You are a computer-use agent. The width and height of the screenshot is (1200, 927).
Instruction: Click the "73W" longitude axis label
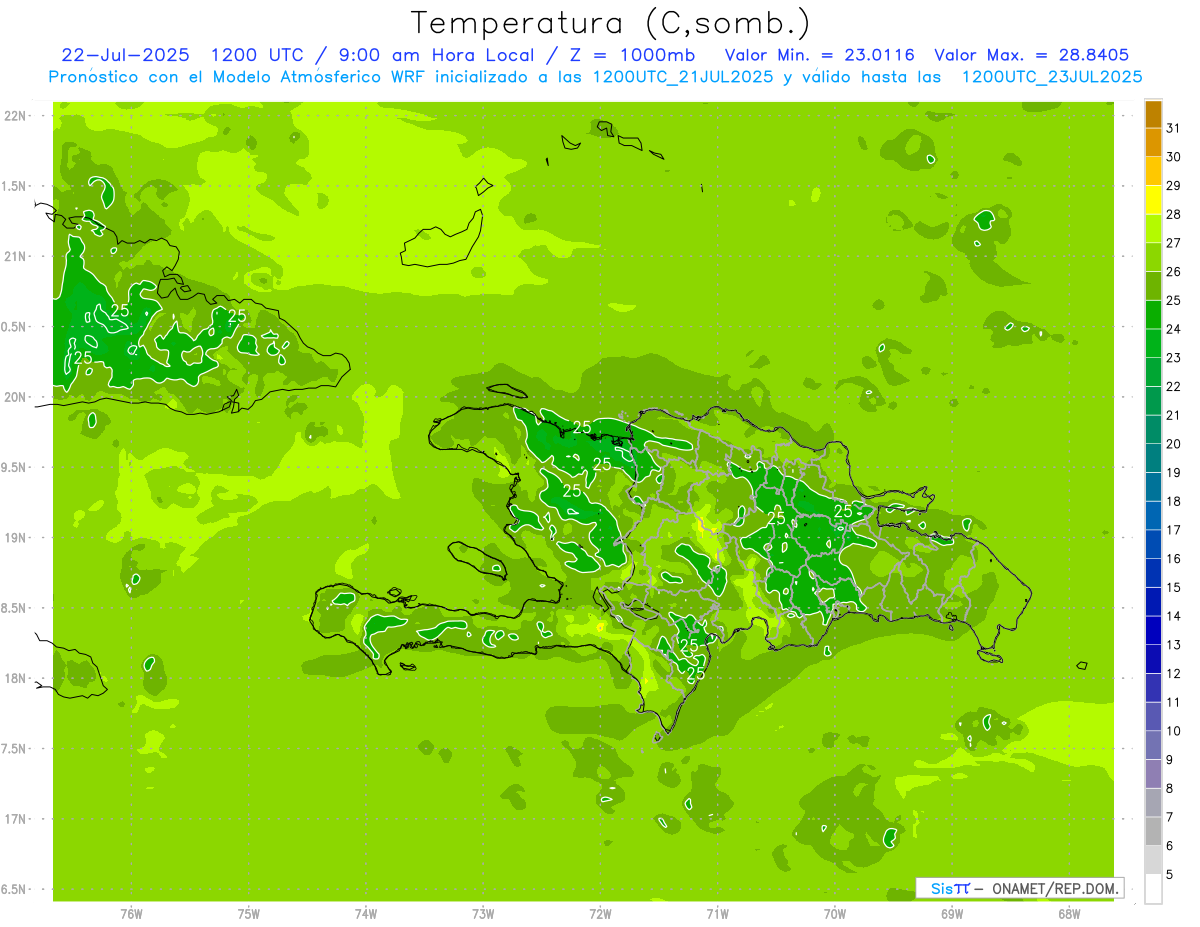click(x=483, y=913)
